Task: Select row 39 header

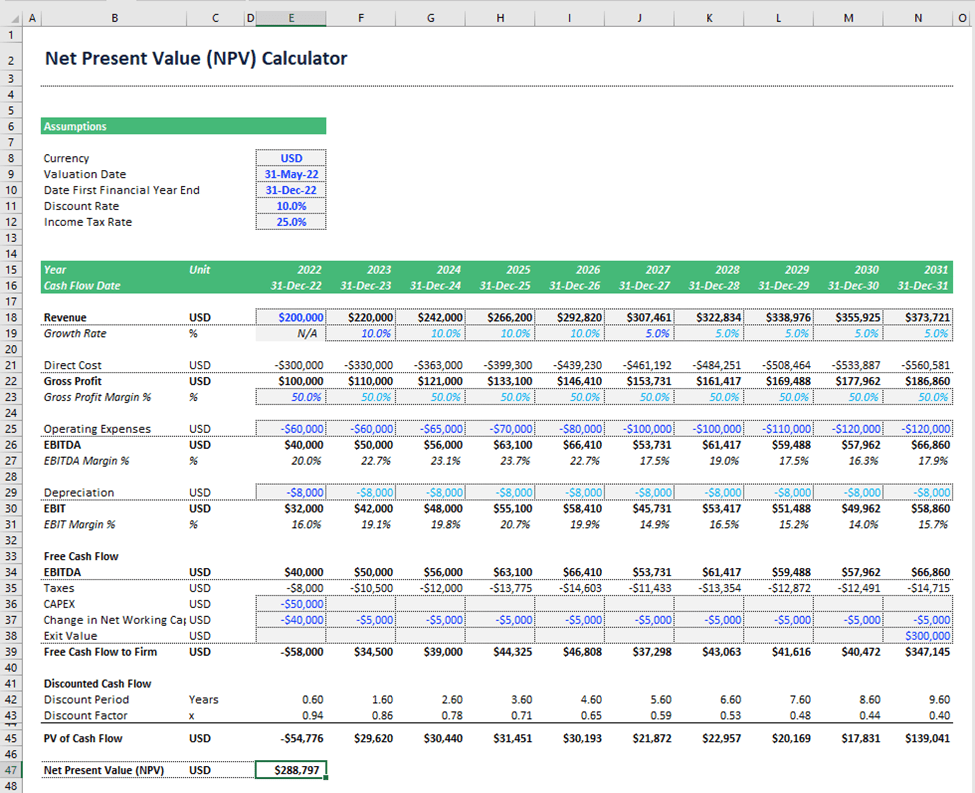Action: click(x=11, y=652)
